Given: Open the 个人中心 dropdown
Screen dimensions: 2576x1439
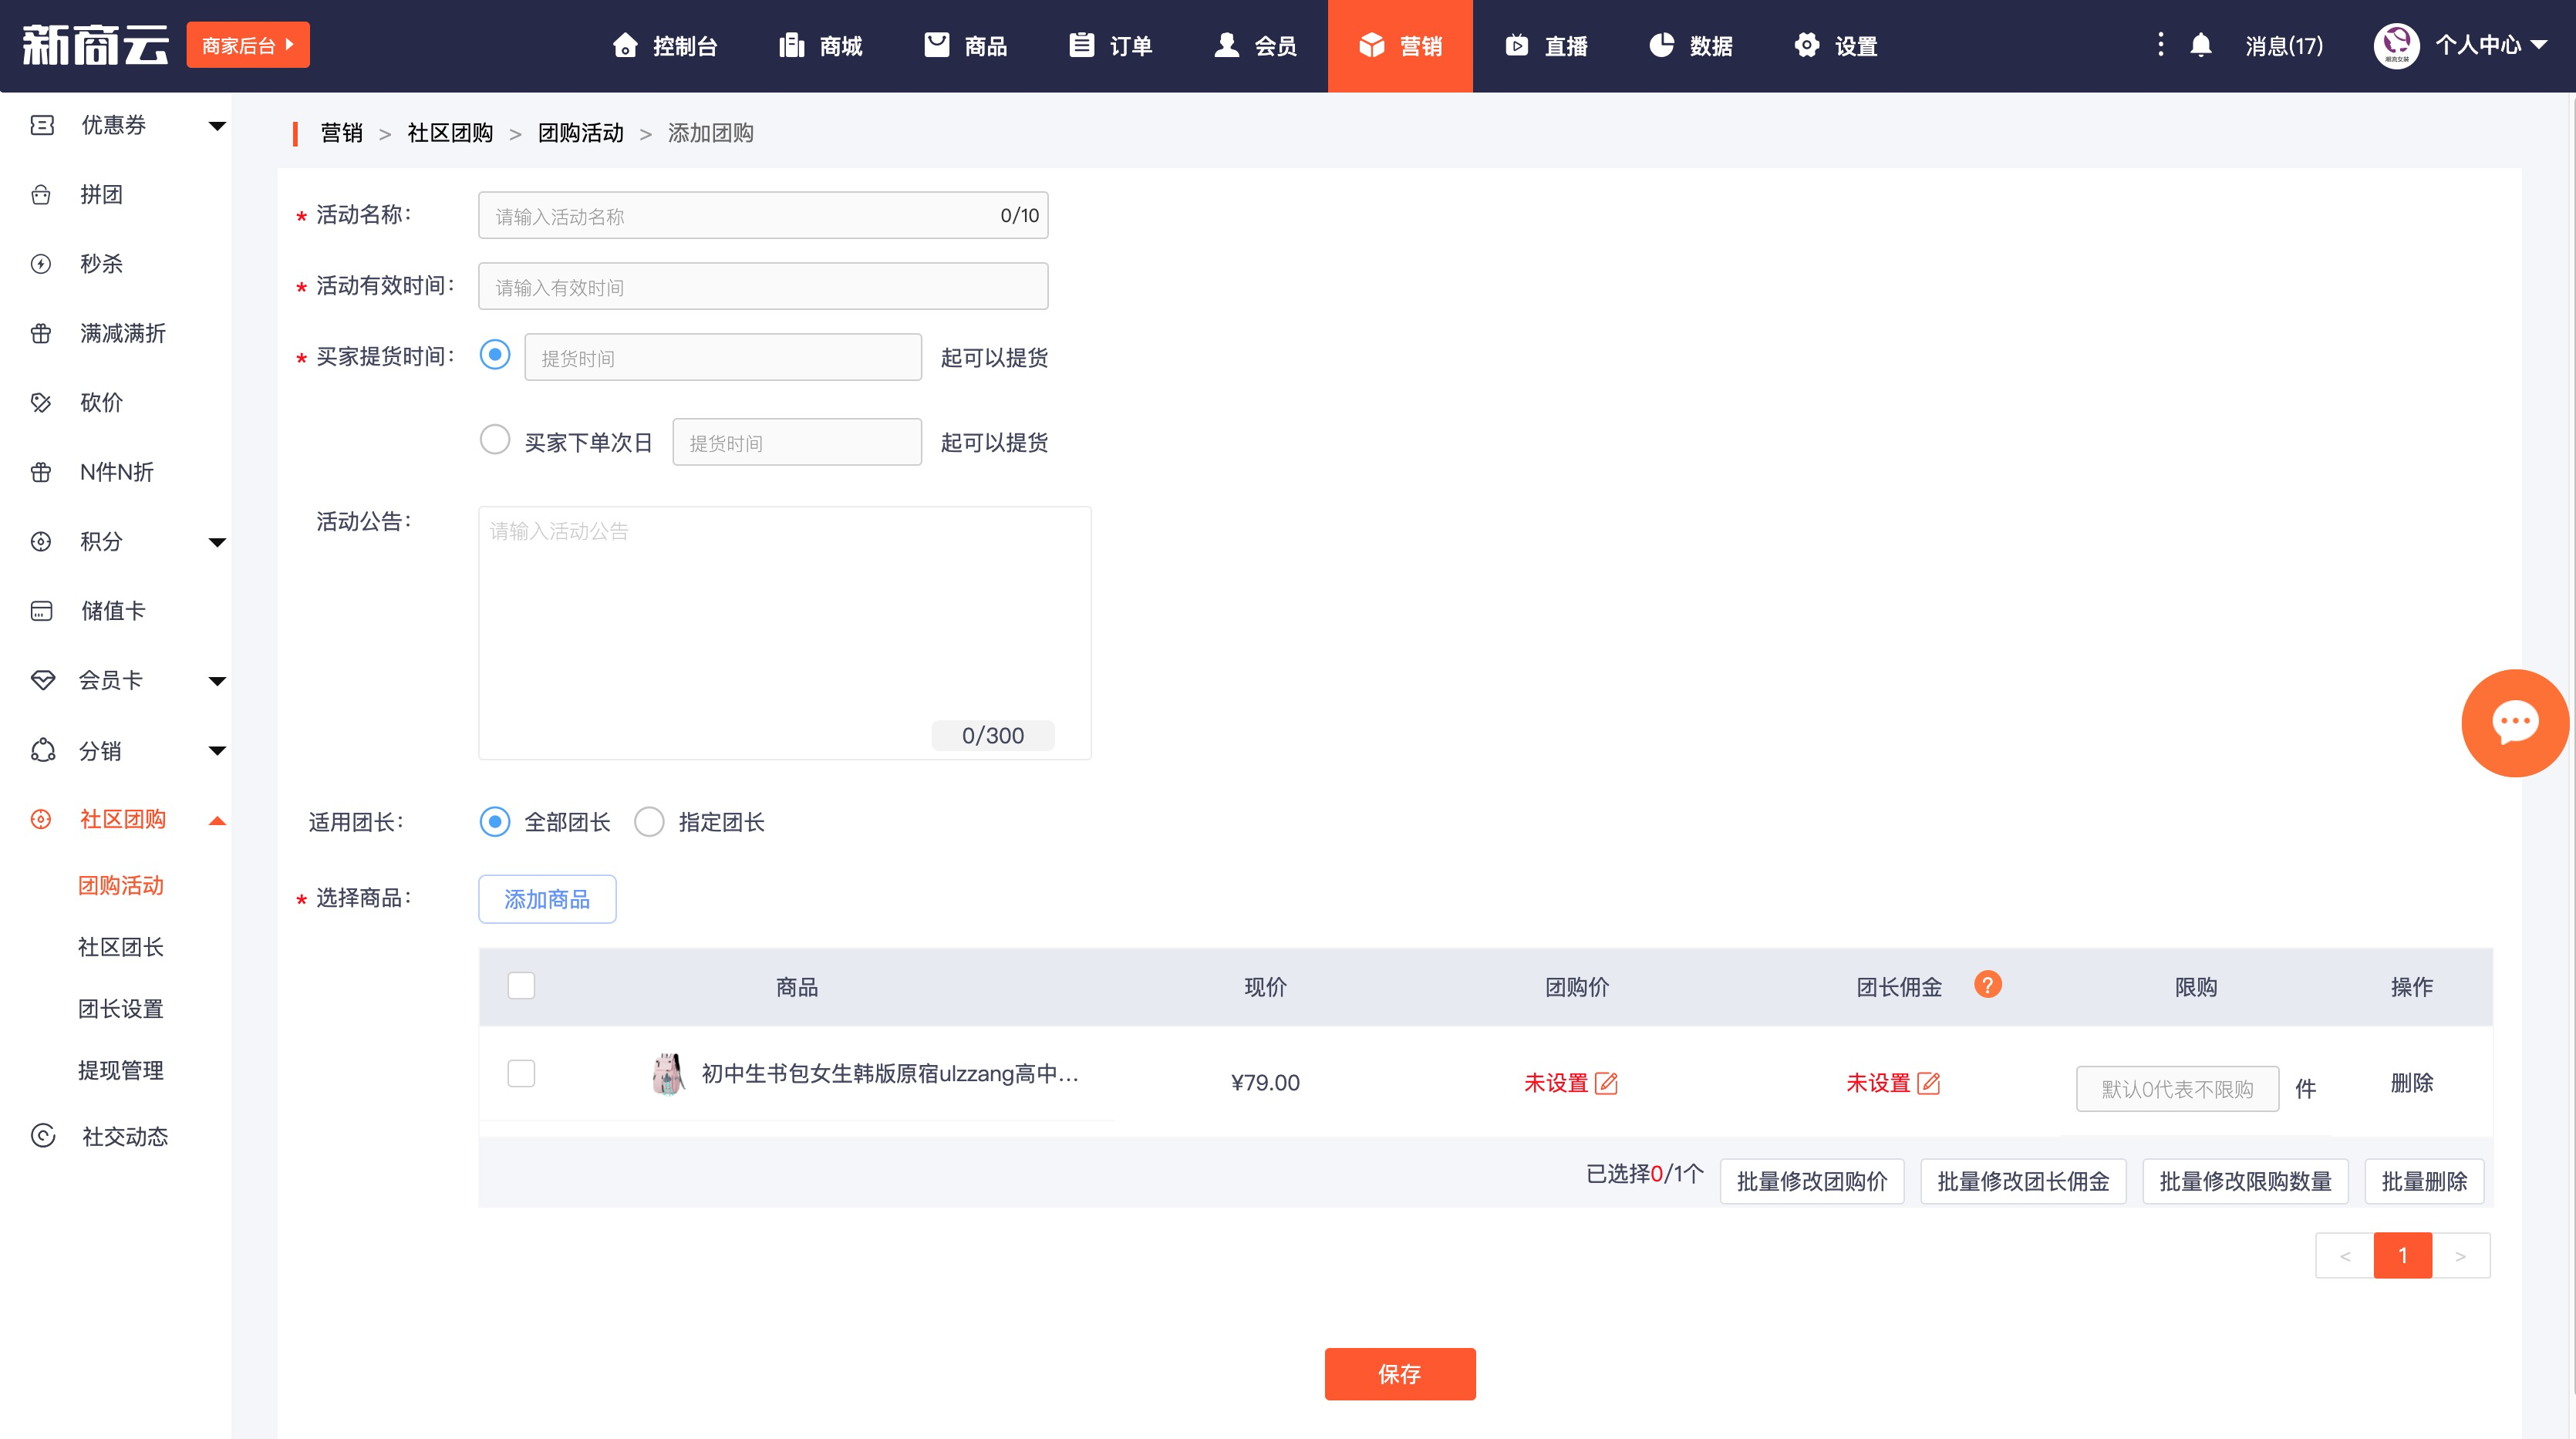Looking at the screenshot, I should point(2491,45).
